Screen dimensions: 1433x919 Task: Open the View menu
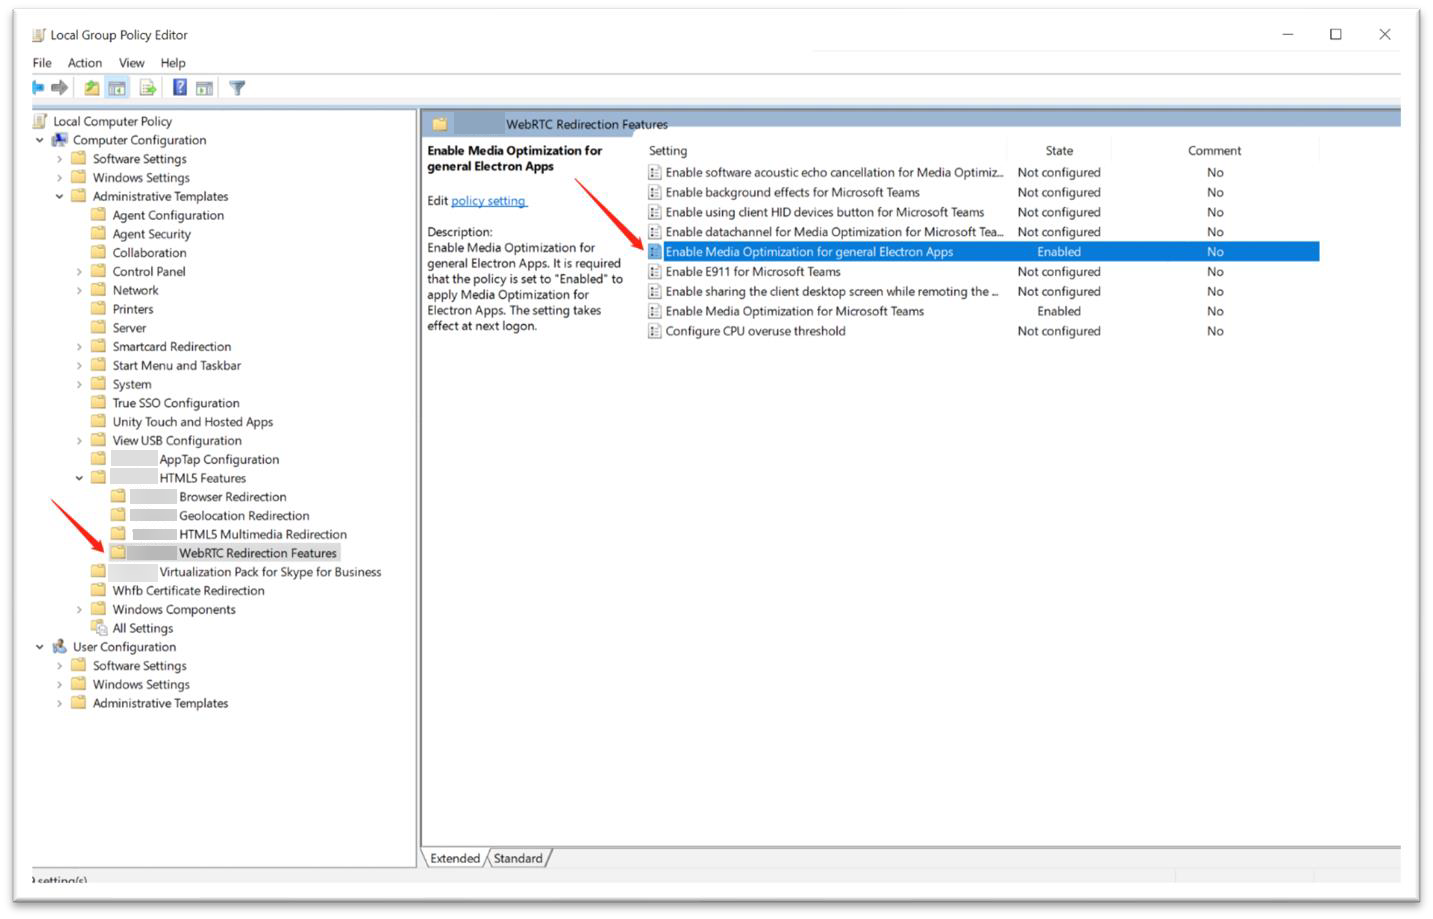[131, 63]
